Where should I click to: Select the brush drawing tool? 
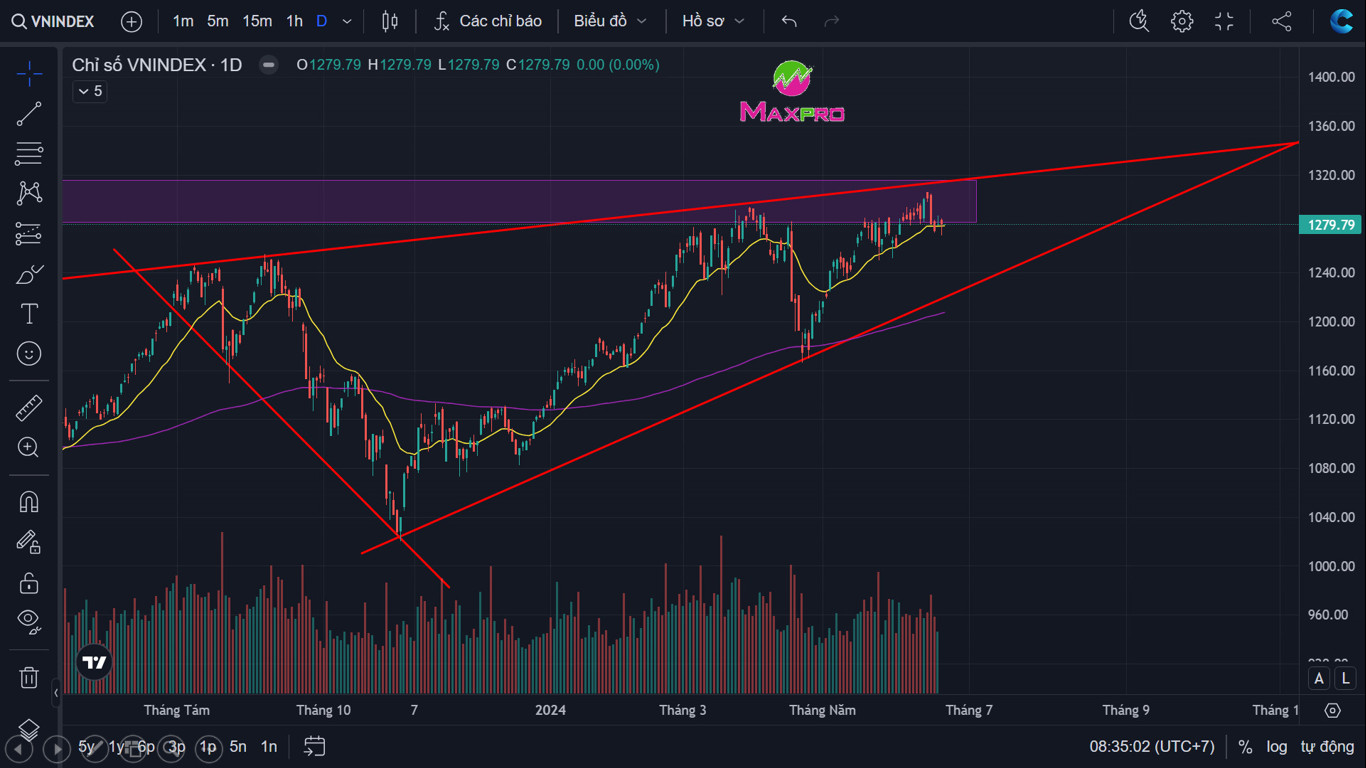(x=29, y=274)
